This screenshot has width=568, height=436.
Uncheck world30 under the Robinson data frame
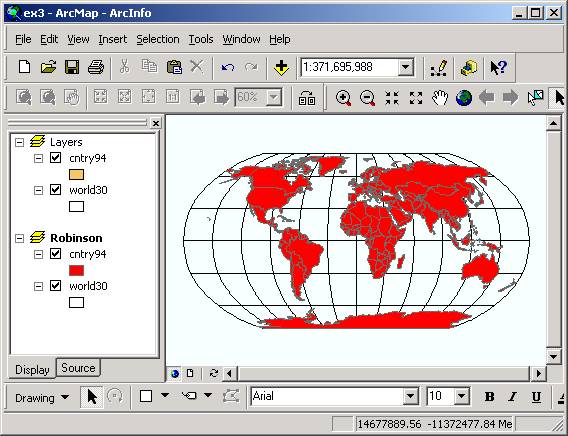[x=55, y=286]
